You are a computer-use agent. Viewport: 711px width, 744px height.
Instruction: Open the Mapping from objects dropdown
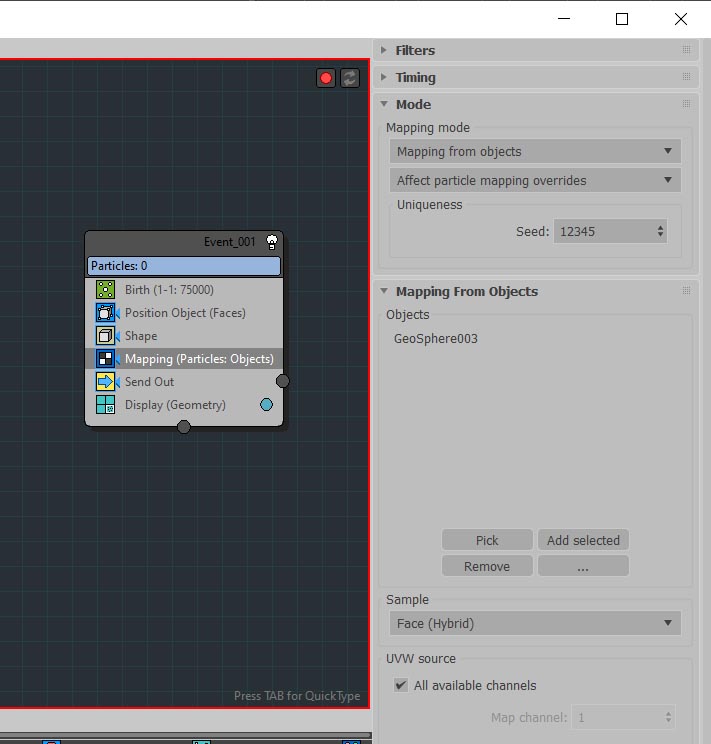(535, 151)
